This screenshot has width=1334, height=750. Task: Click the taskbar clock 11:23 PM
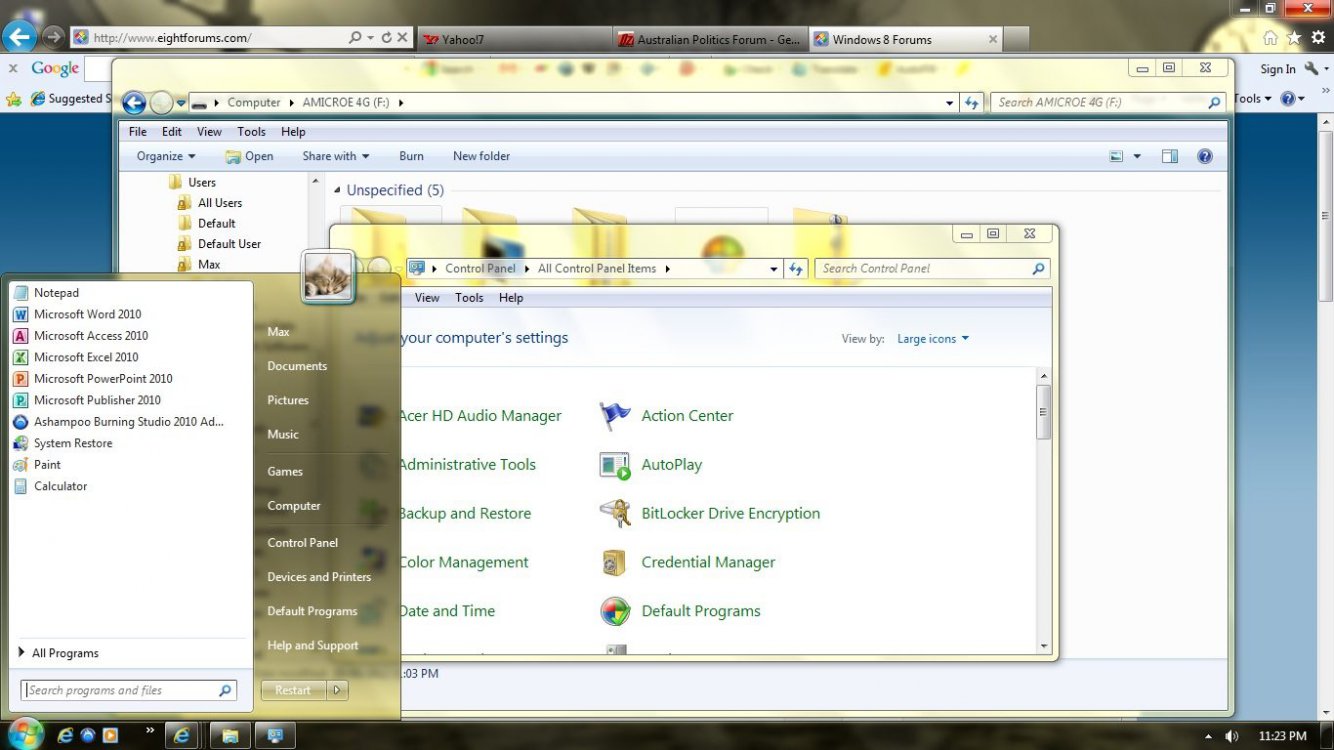[x=1282, y=736]
